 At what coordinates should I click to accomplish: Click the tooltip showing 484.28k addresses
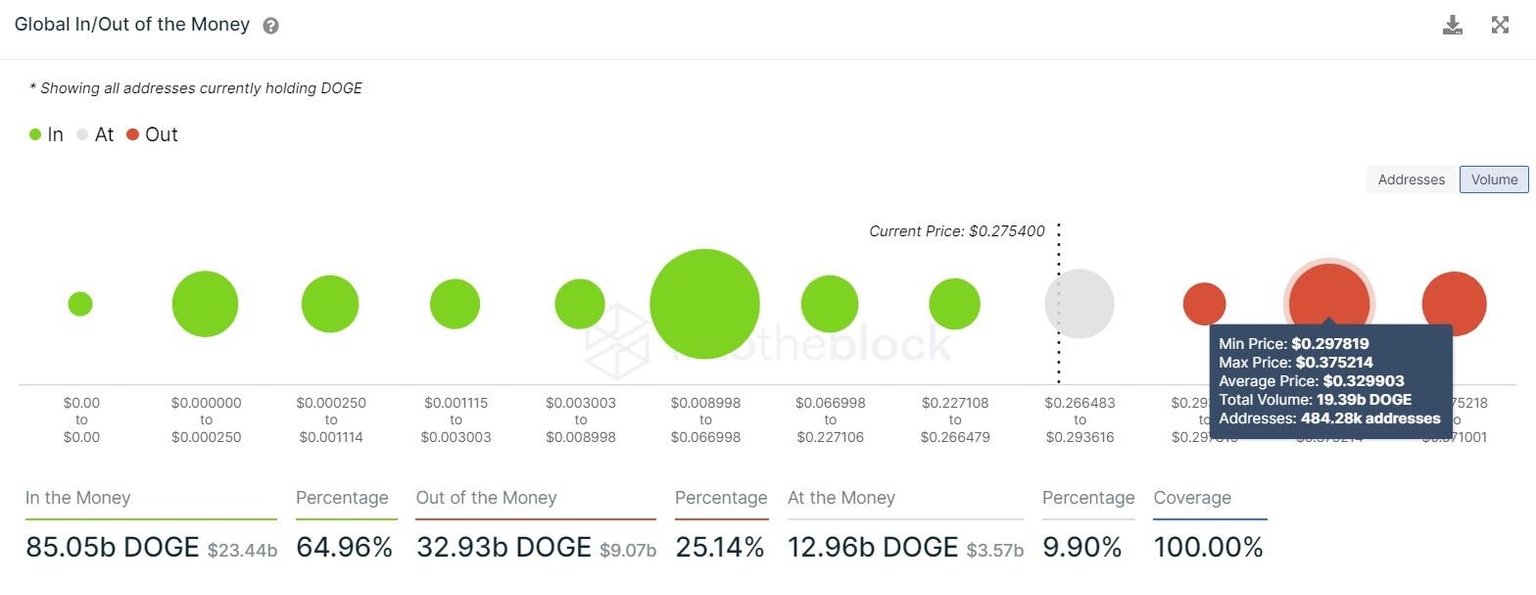(1330, 380)
